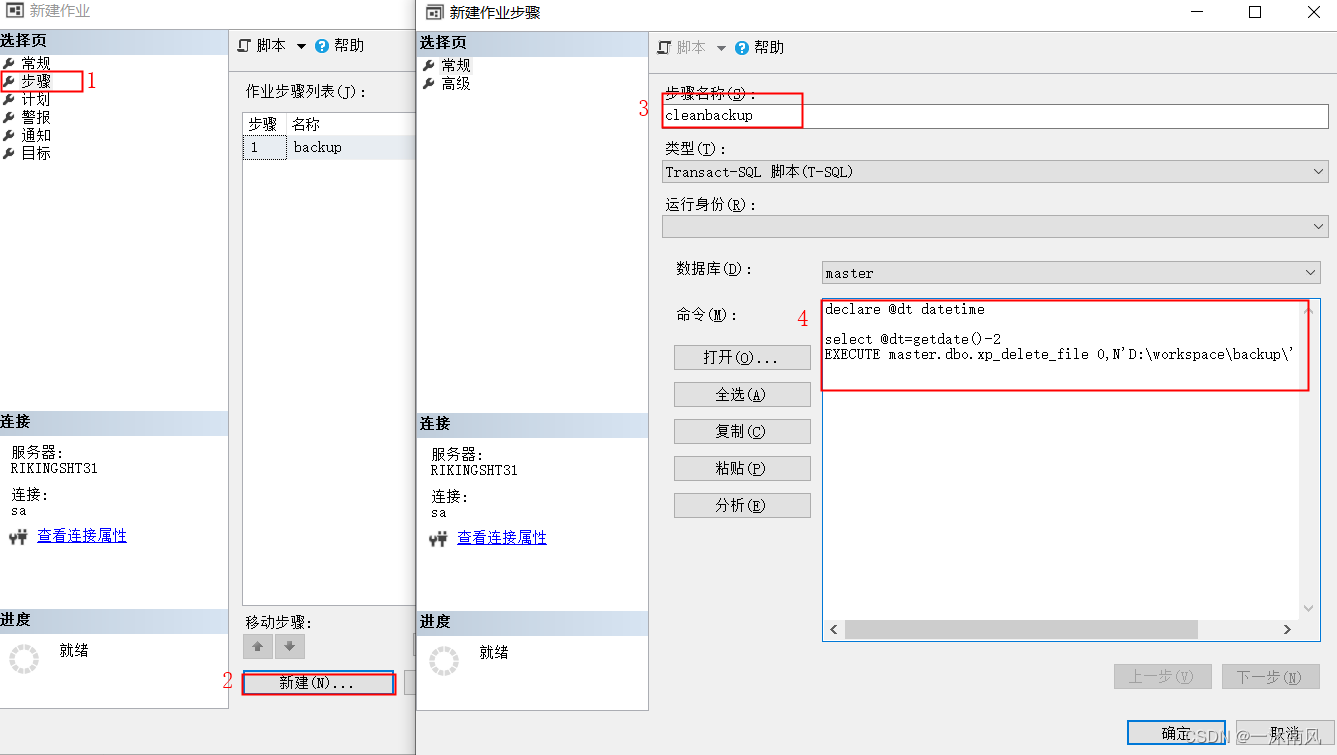The height and width of the screenshot is (755, 1337).
Task: Open 类型 dropdown showing Transact-SQL 脚本
Action: pos(995,172)
